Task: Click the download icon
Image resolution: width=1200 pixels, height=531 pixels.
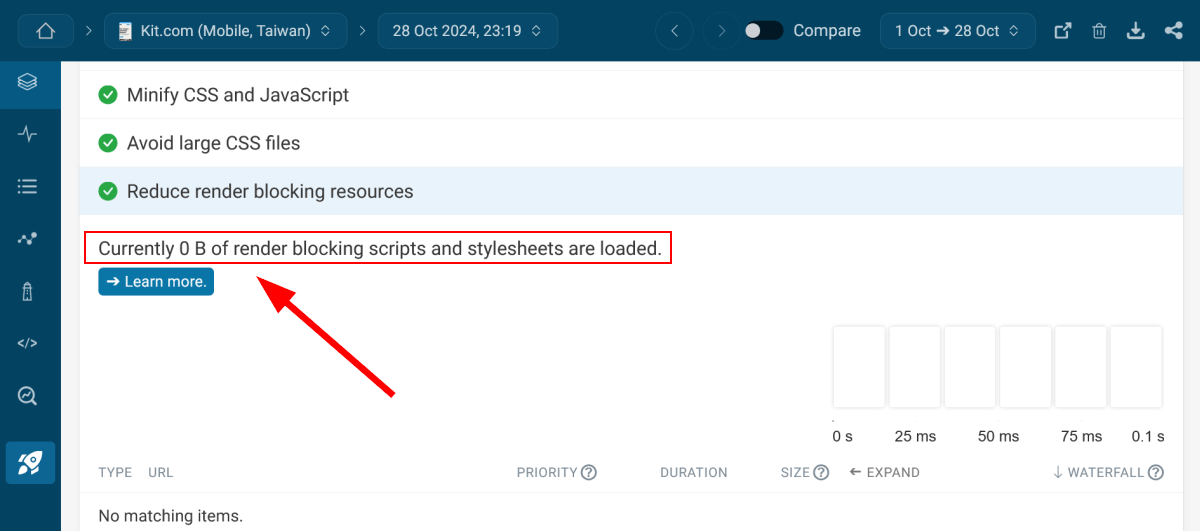Action: 1135,31
